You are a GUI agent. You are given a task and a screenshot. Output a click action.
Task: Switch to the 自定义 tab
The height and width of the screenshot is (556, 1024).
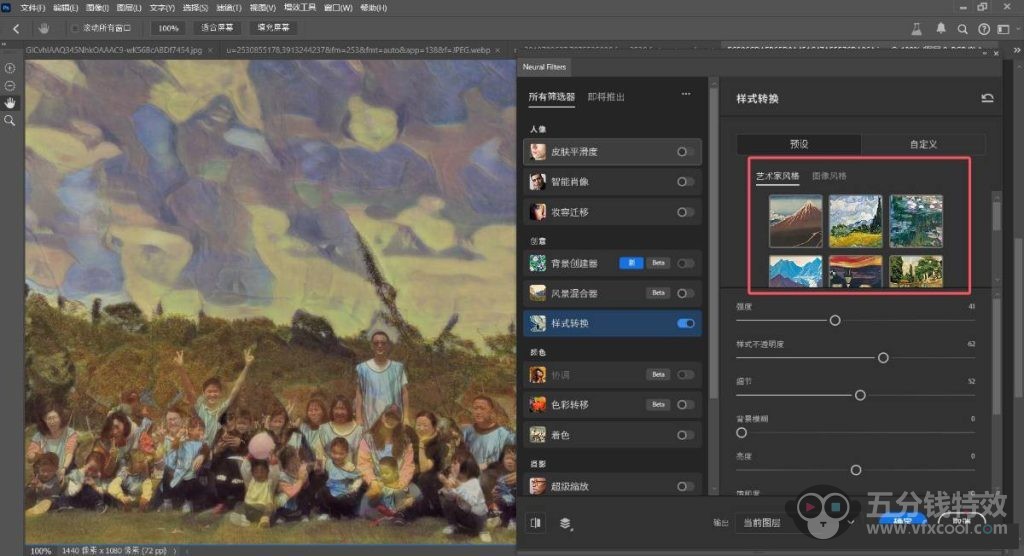[x=923, y=144]
